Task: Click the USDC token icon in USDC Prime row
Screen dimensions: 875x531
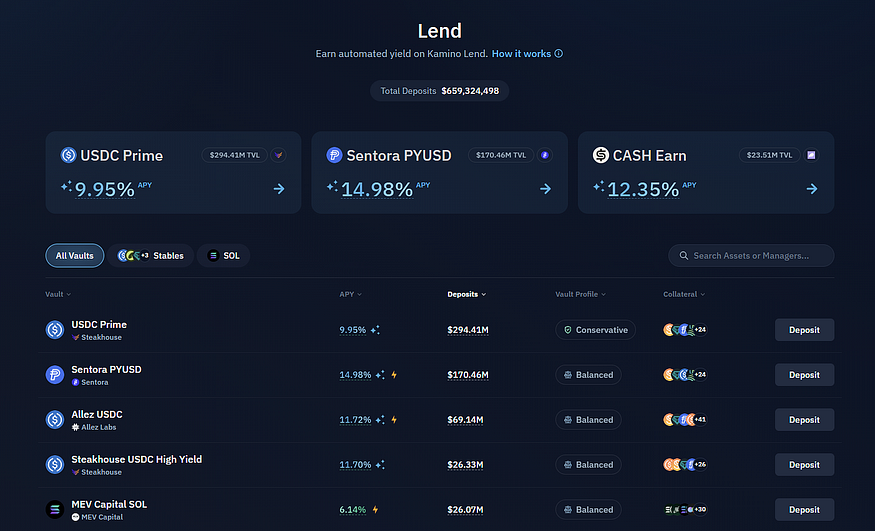Action: 55,330
